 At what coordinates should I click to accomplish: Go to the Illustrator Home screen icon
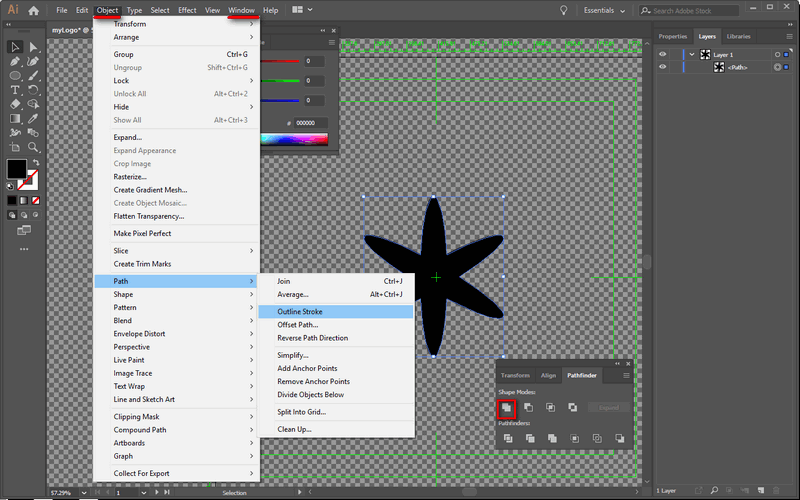pos(33,10)
